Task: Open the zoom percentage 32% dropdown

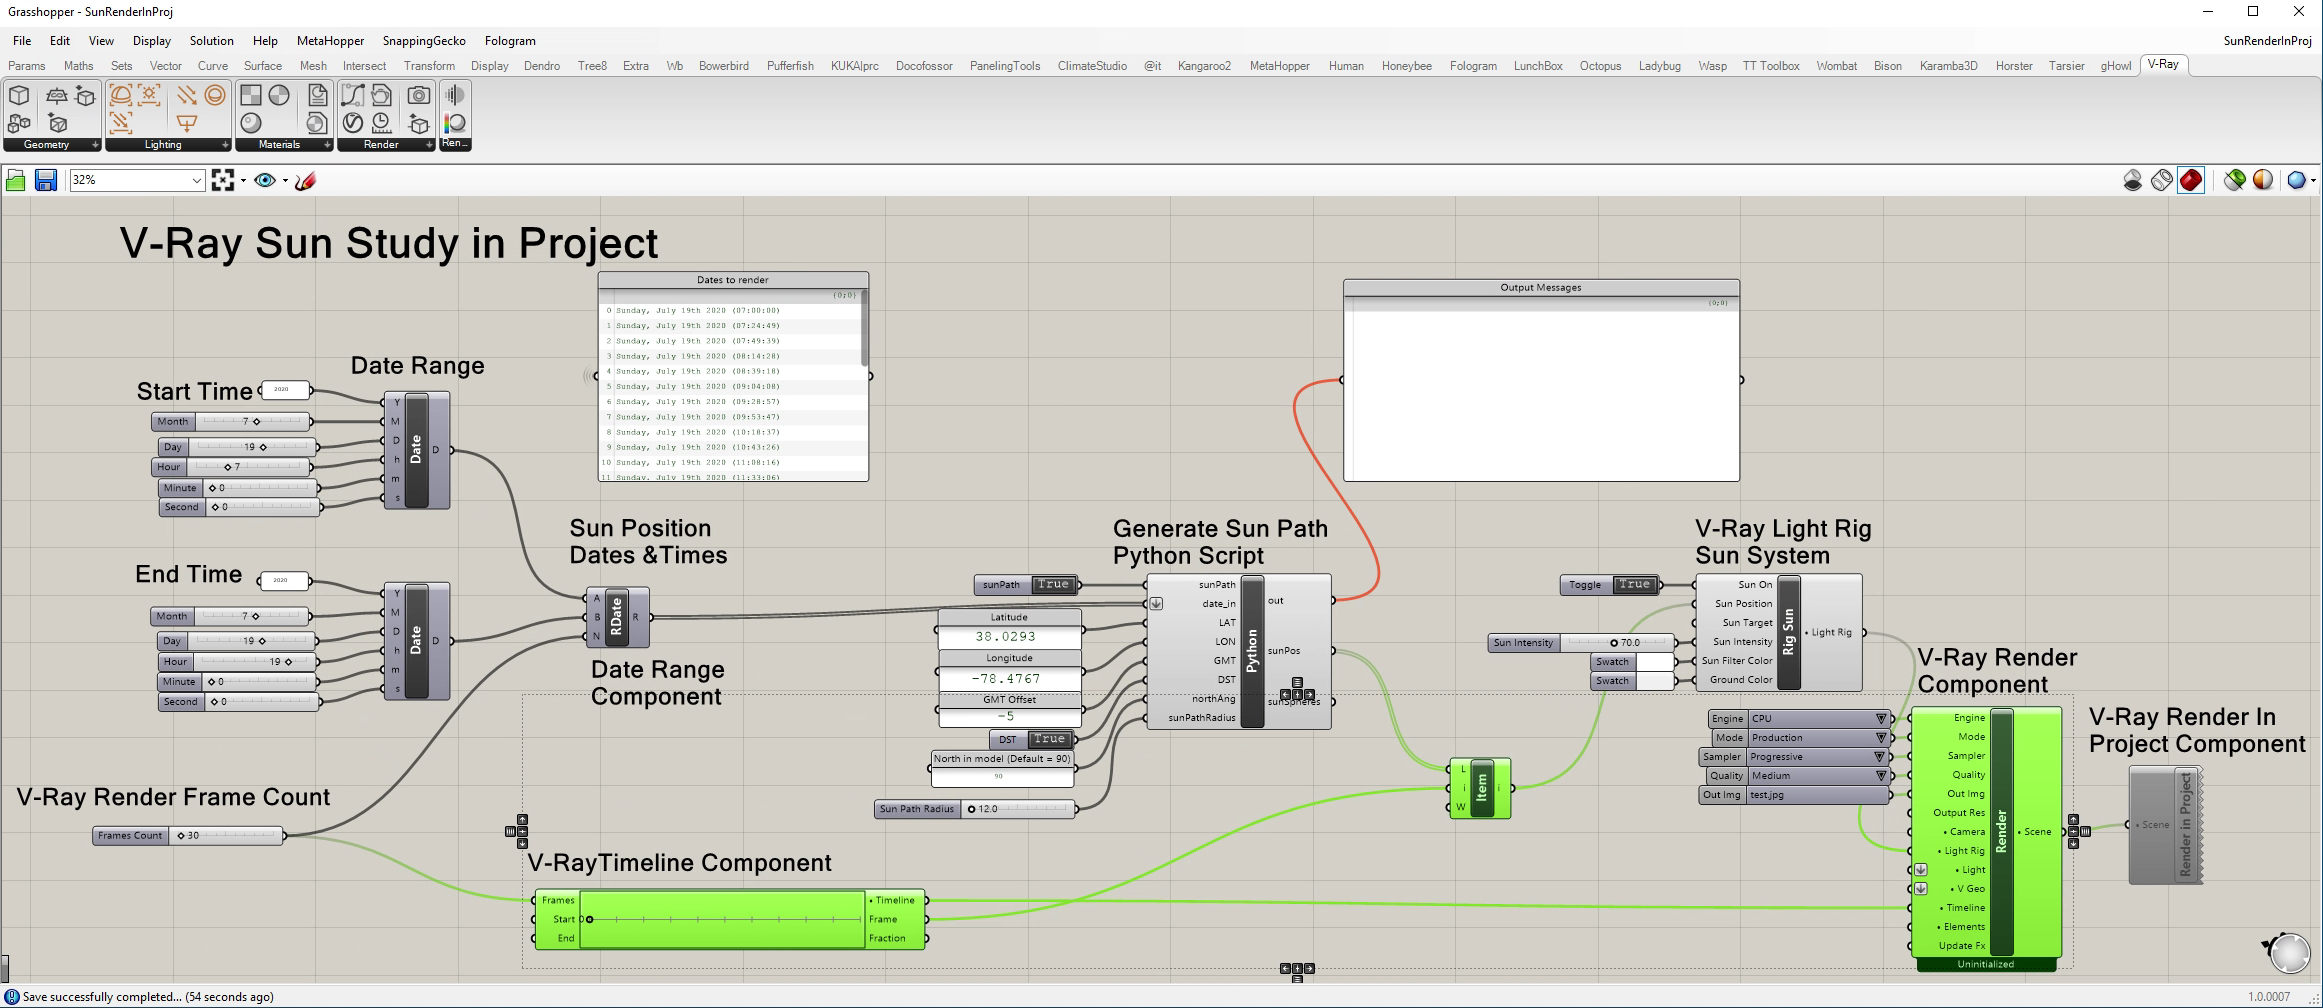Action: pos(196,180)
